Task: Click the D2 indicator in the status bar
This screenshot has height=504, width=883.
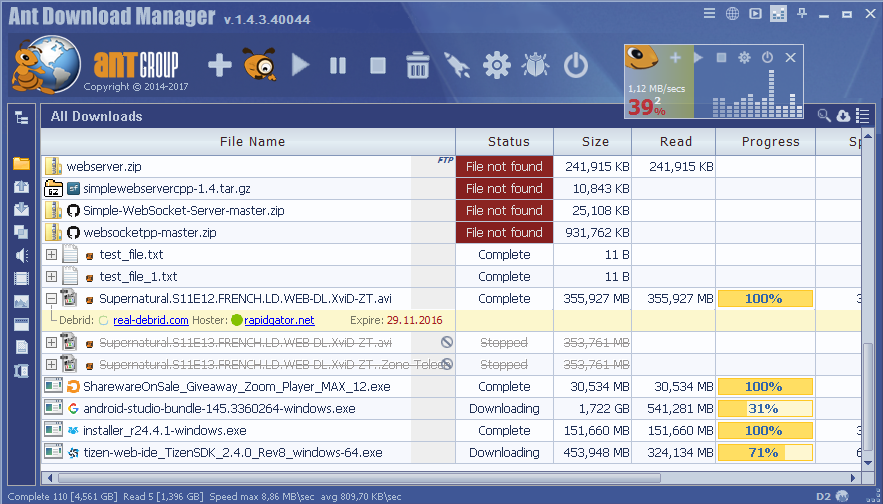Action: [823, 497]
